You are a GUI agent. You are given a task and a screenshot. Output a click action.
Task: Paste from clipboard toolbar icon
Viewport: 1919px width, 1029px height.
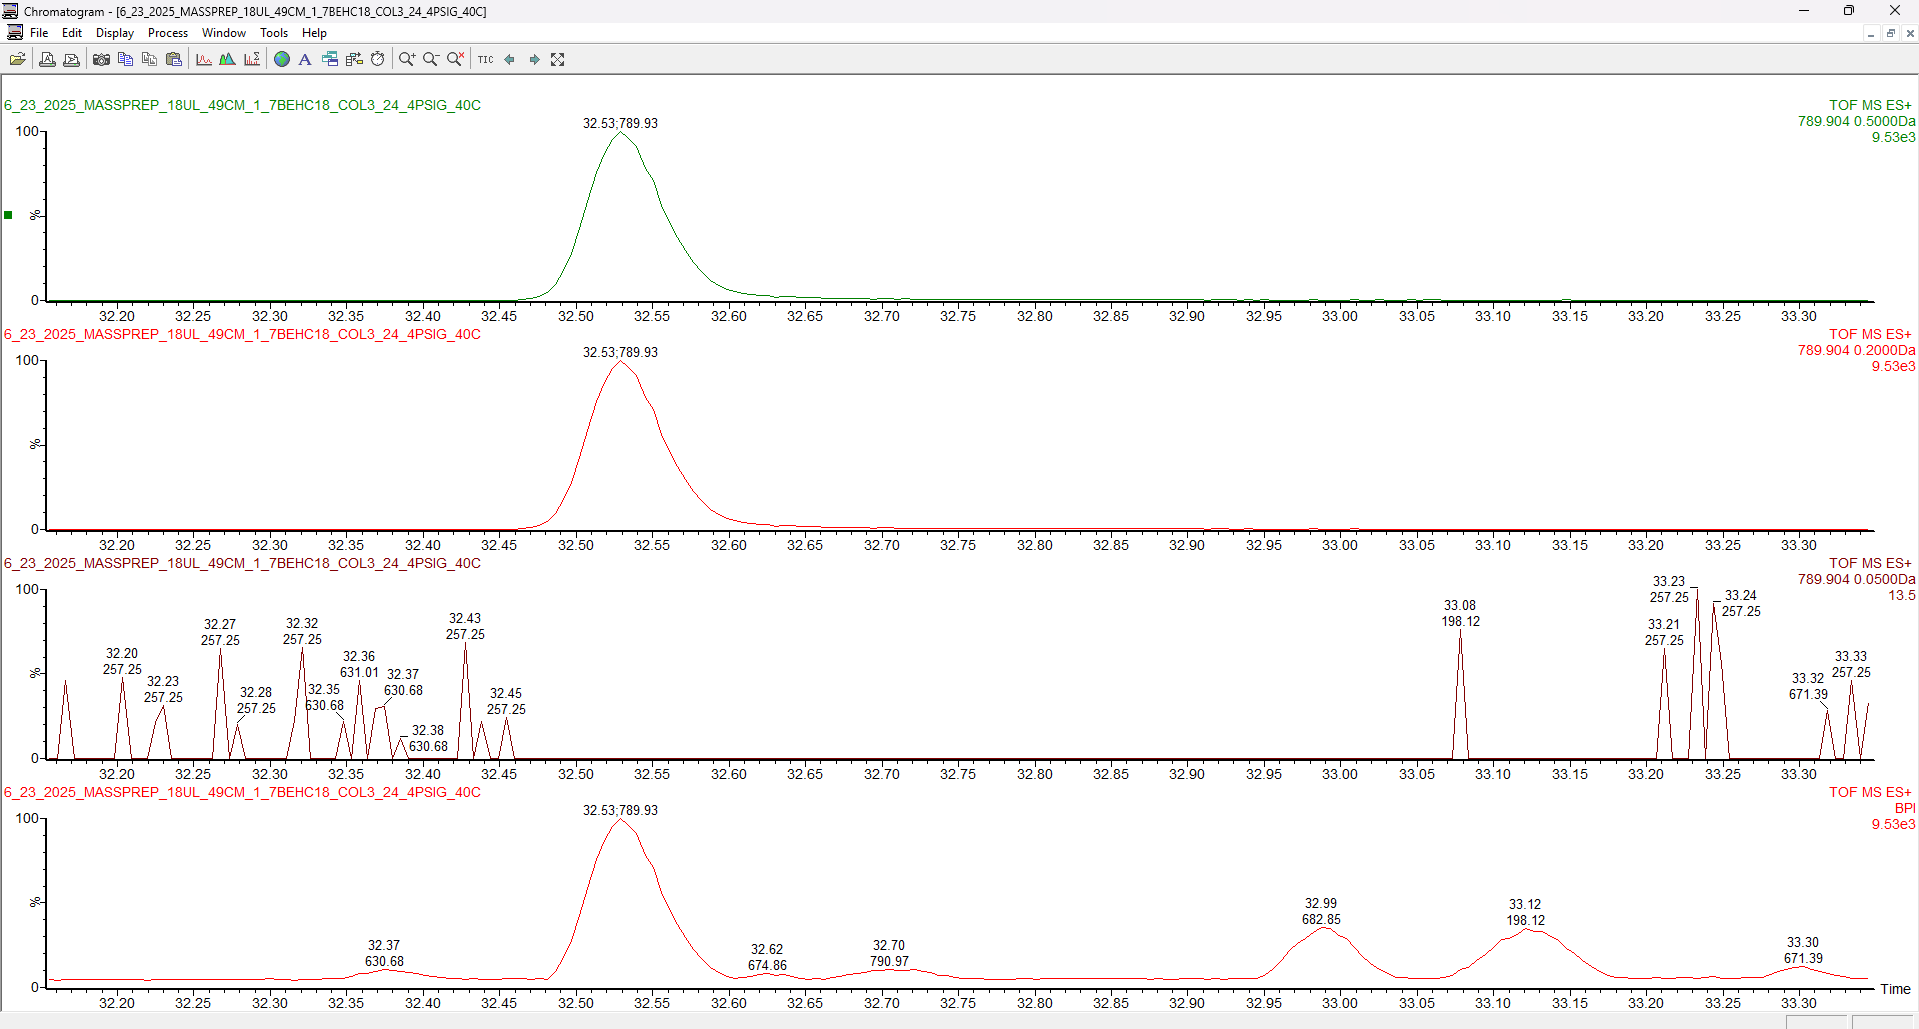tap(173, 59)
